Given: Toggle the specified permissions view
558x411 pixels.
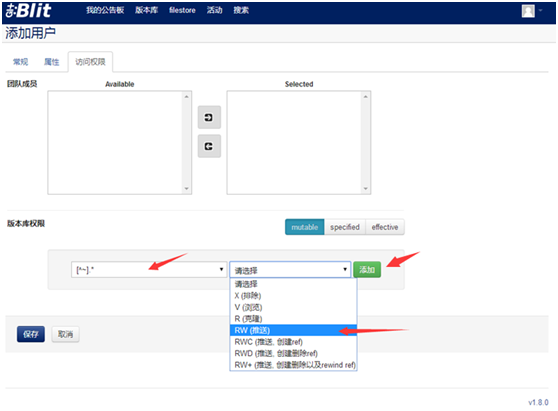Looking at the screenshot, I should [x=345, y=227].
